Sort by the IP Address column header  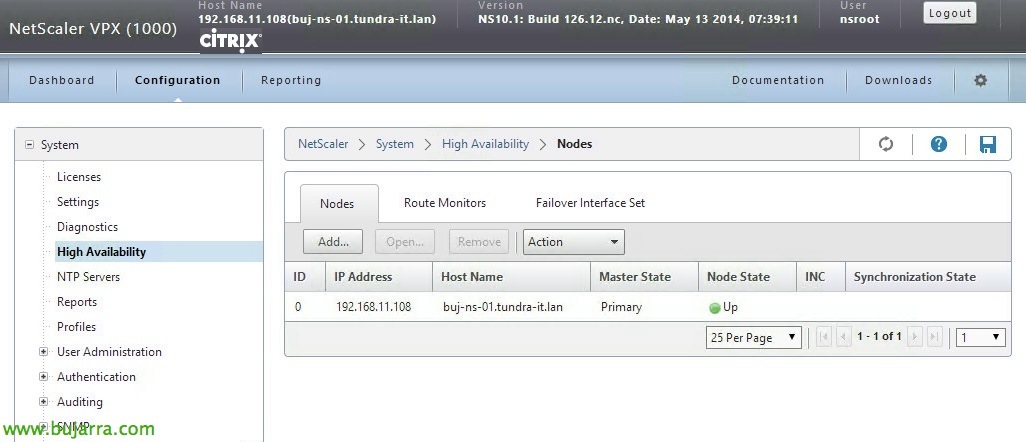[x=379, y=277]
